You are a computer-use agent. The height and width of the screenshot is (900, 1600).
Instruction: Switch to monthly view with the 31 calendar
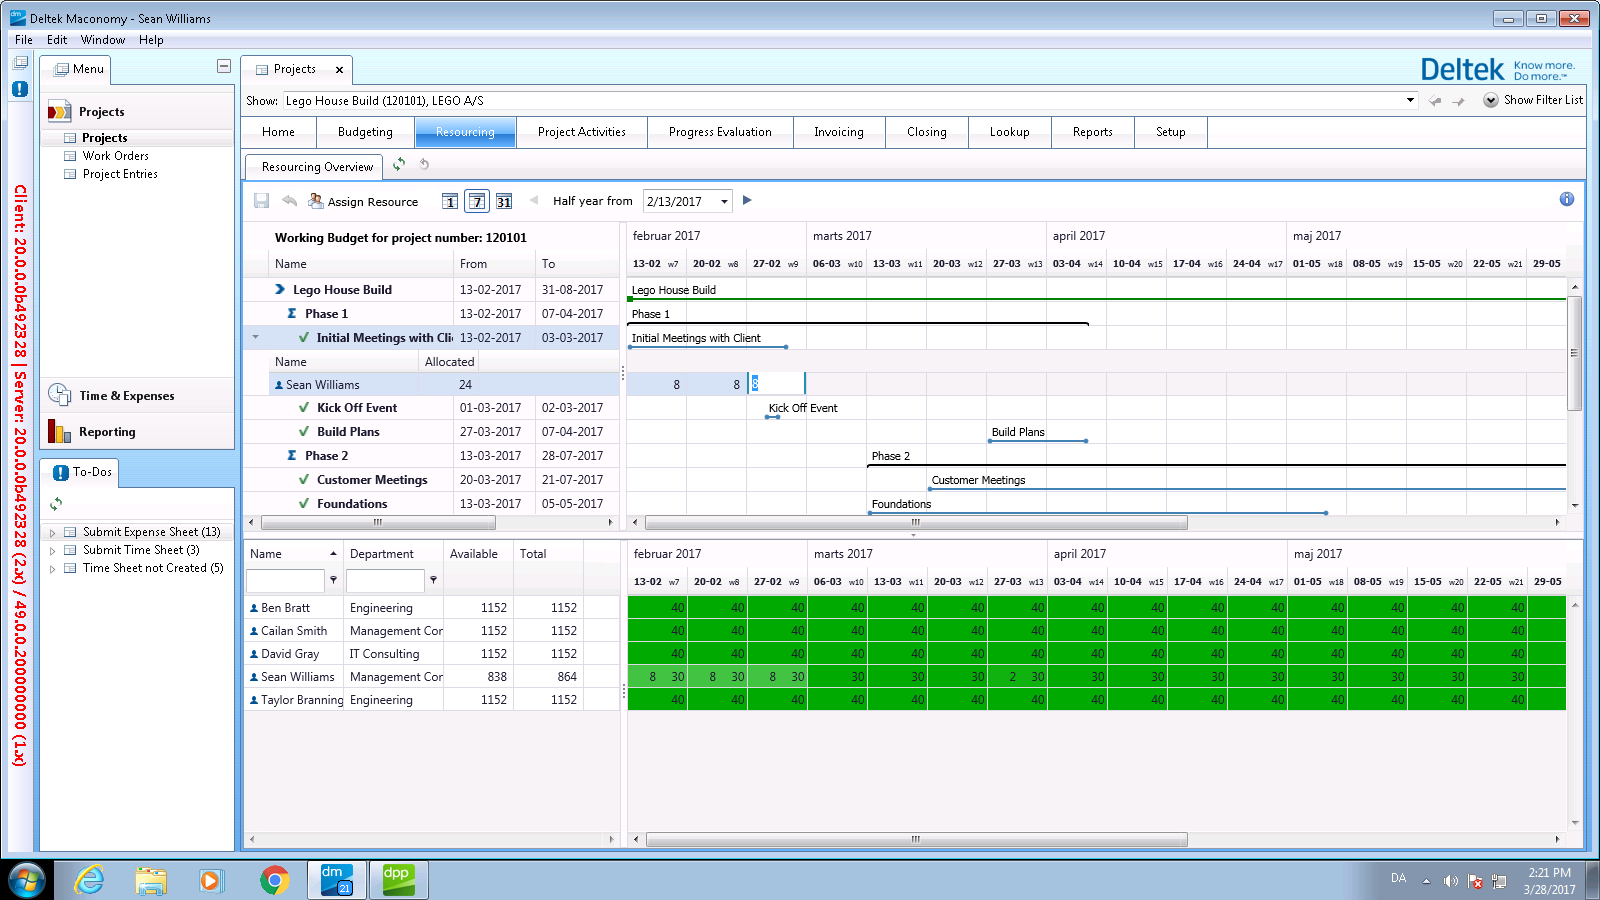[503, 201]
